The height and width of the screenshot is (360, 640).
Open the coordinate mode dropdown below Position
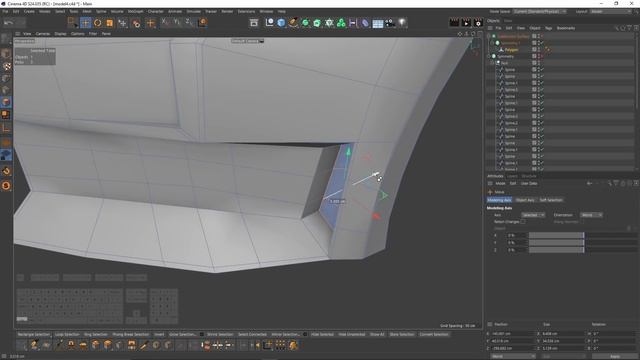(x=513, y=356)
